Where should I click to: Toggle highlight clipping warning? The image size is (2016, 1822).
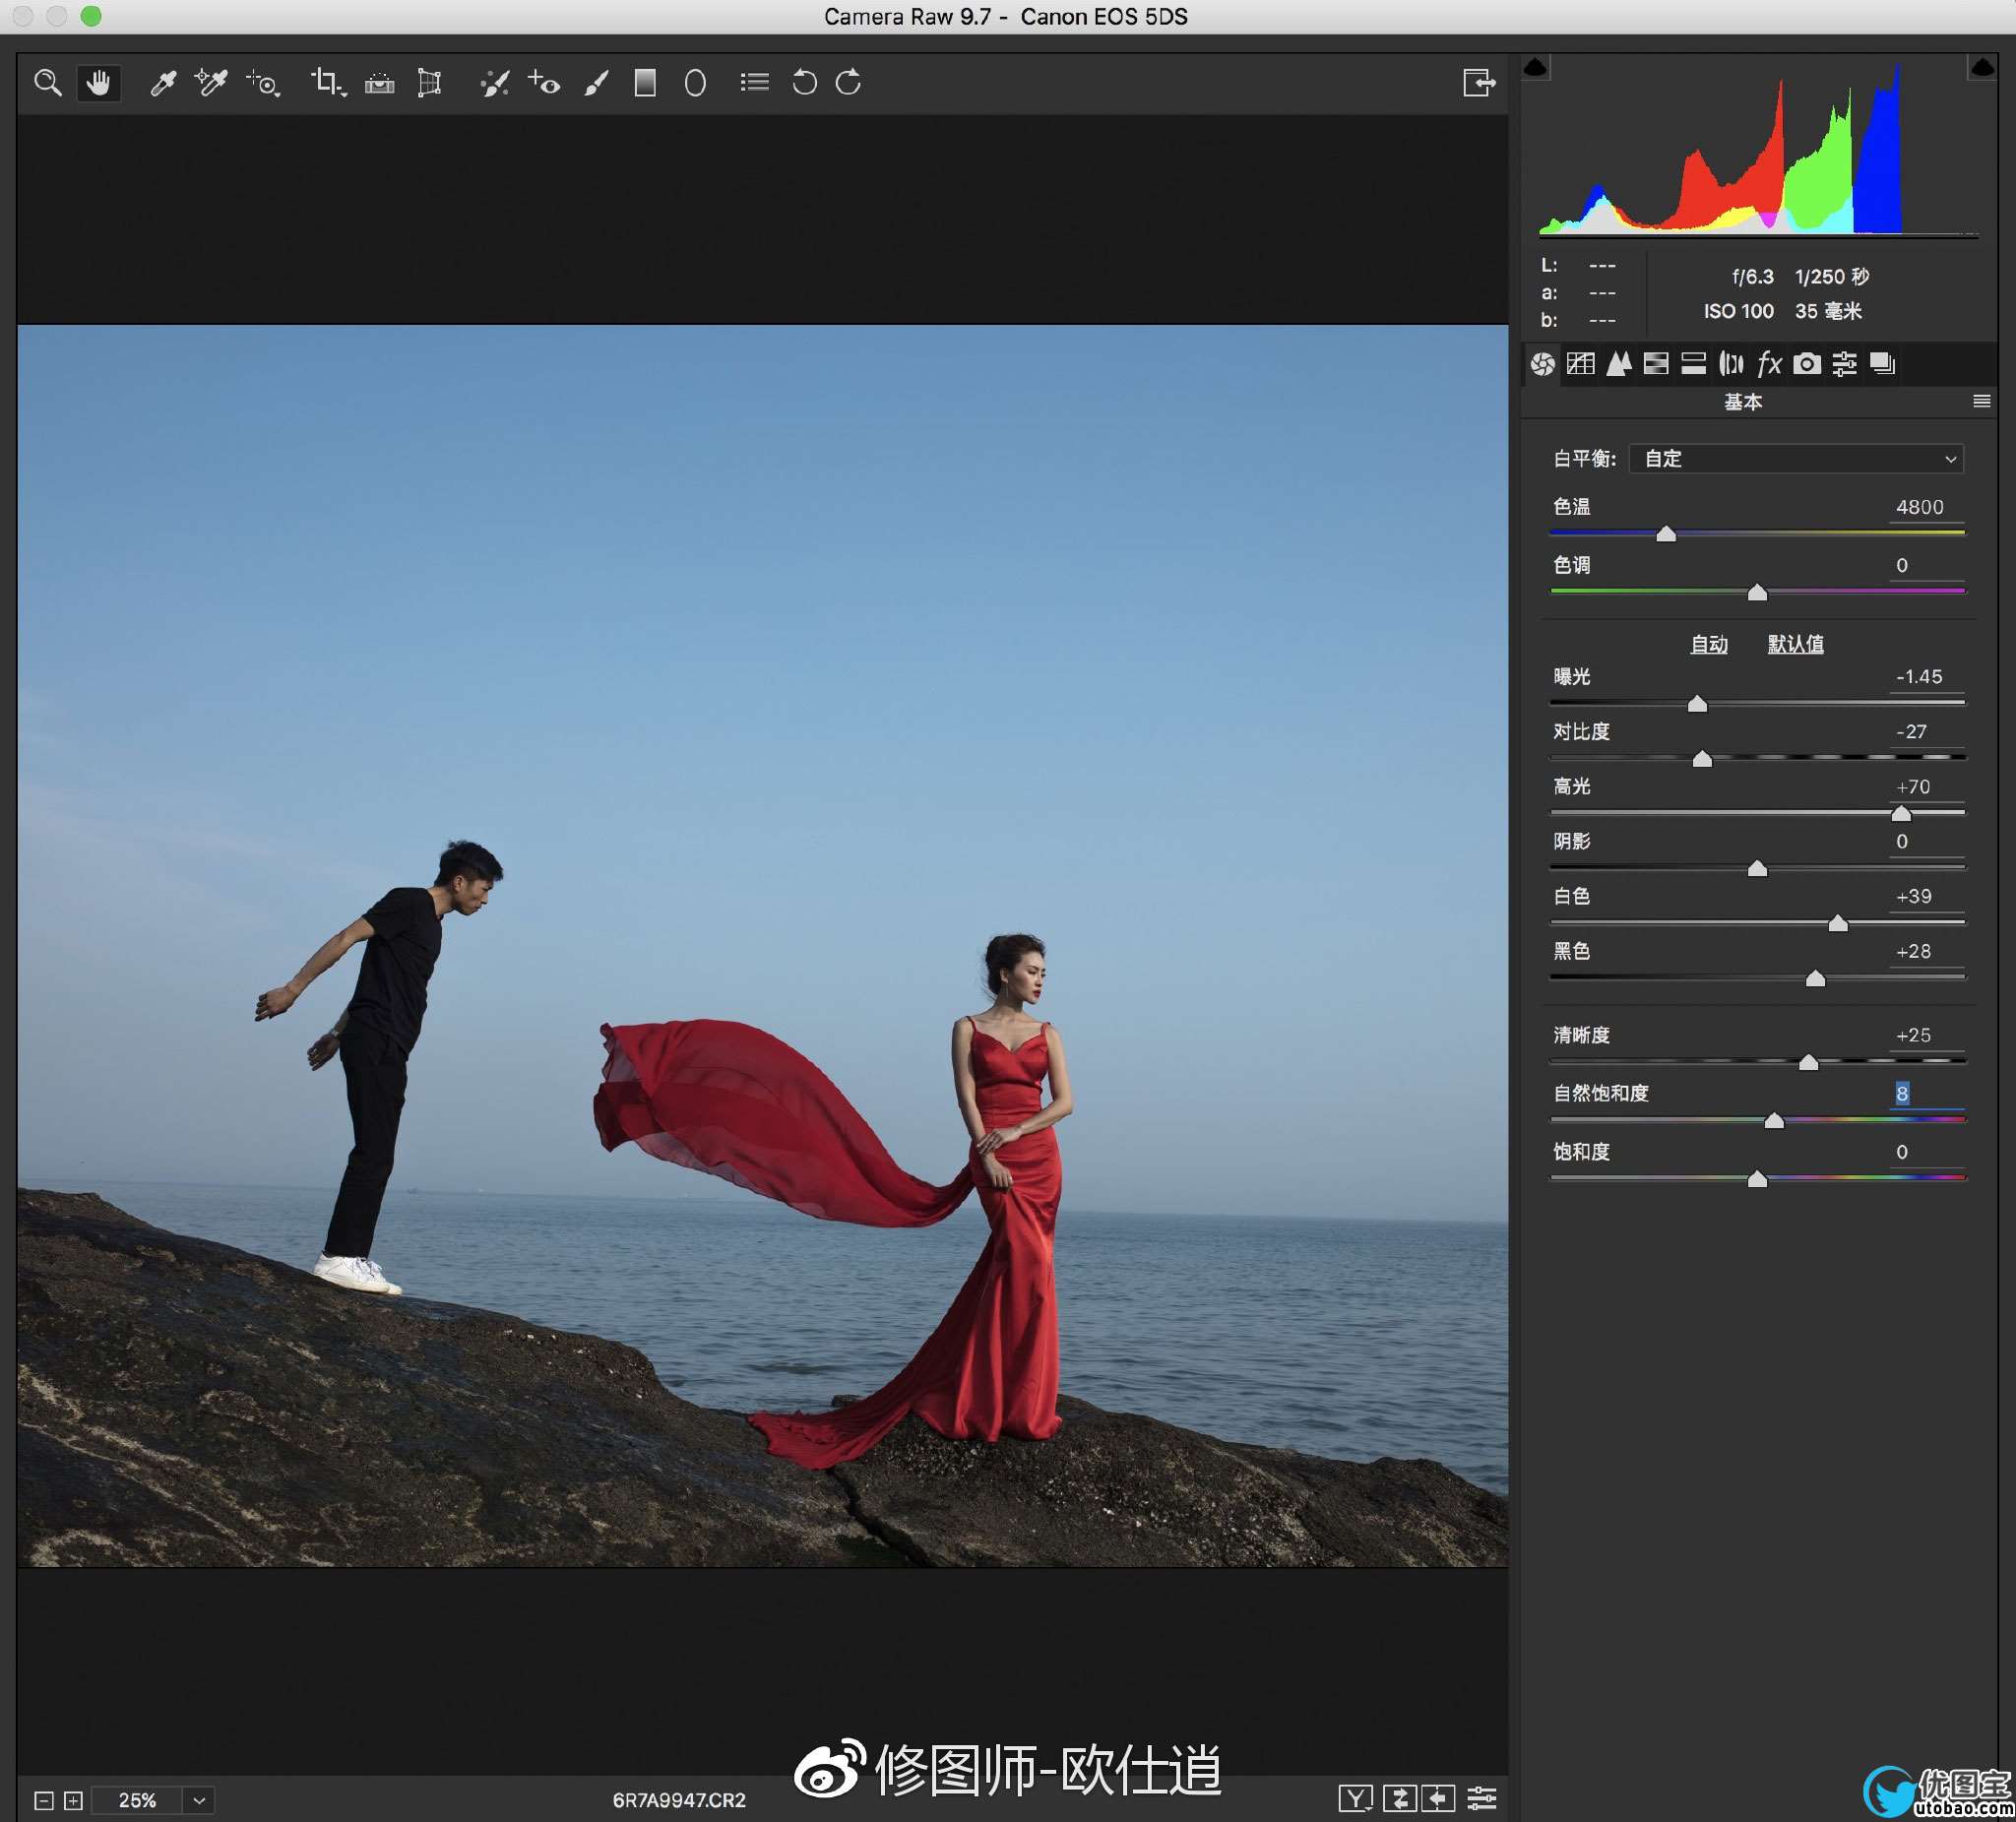(x=1982, y=68)
